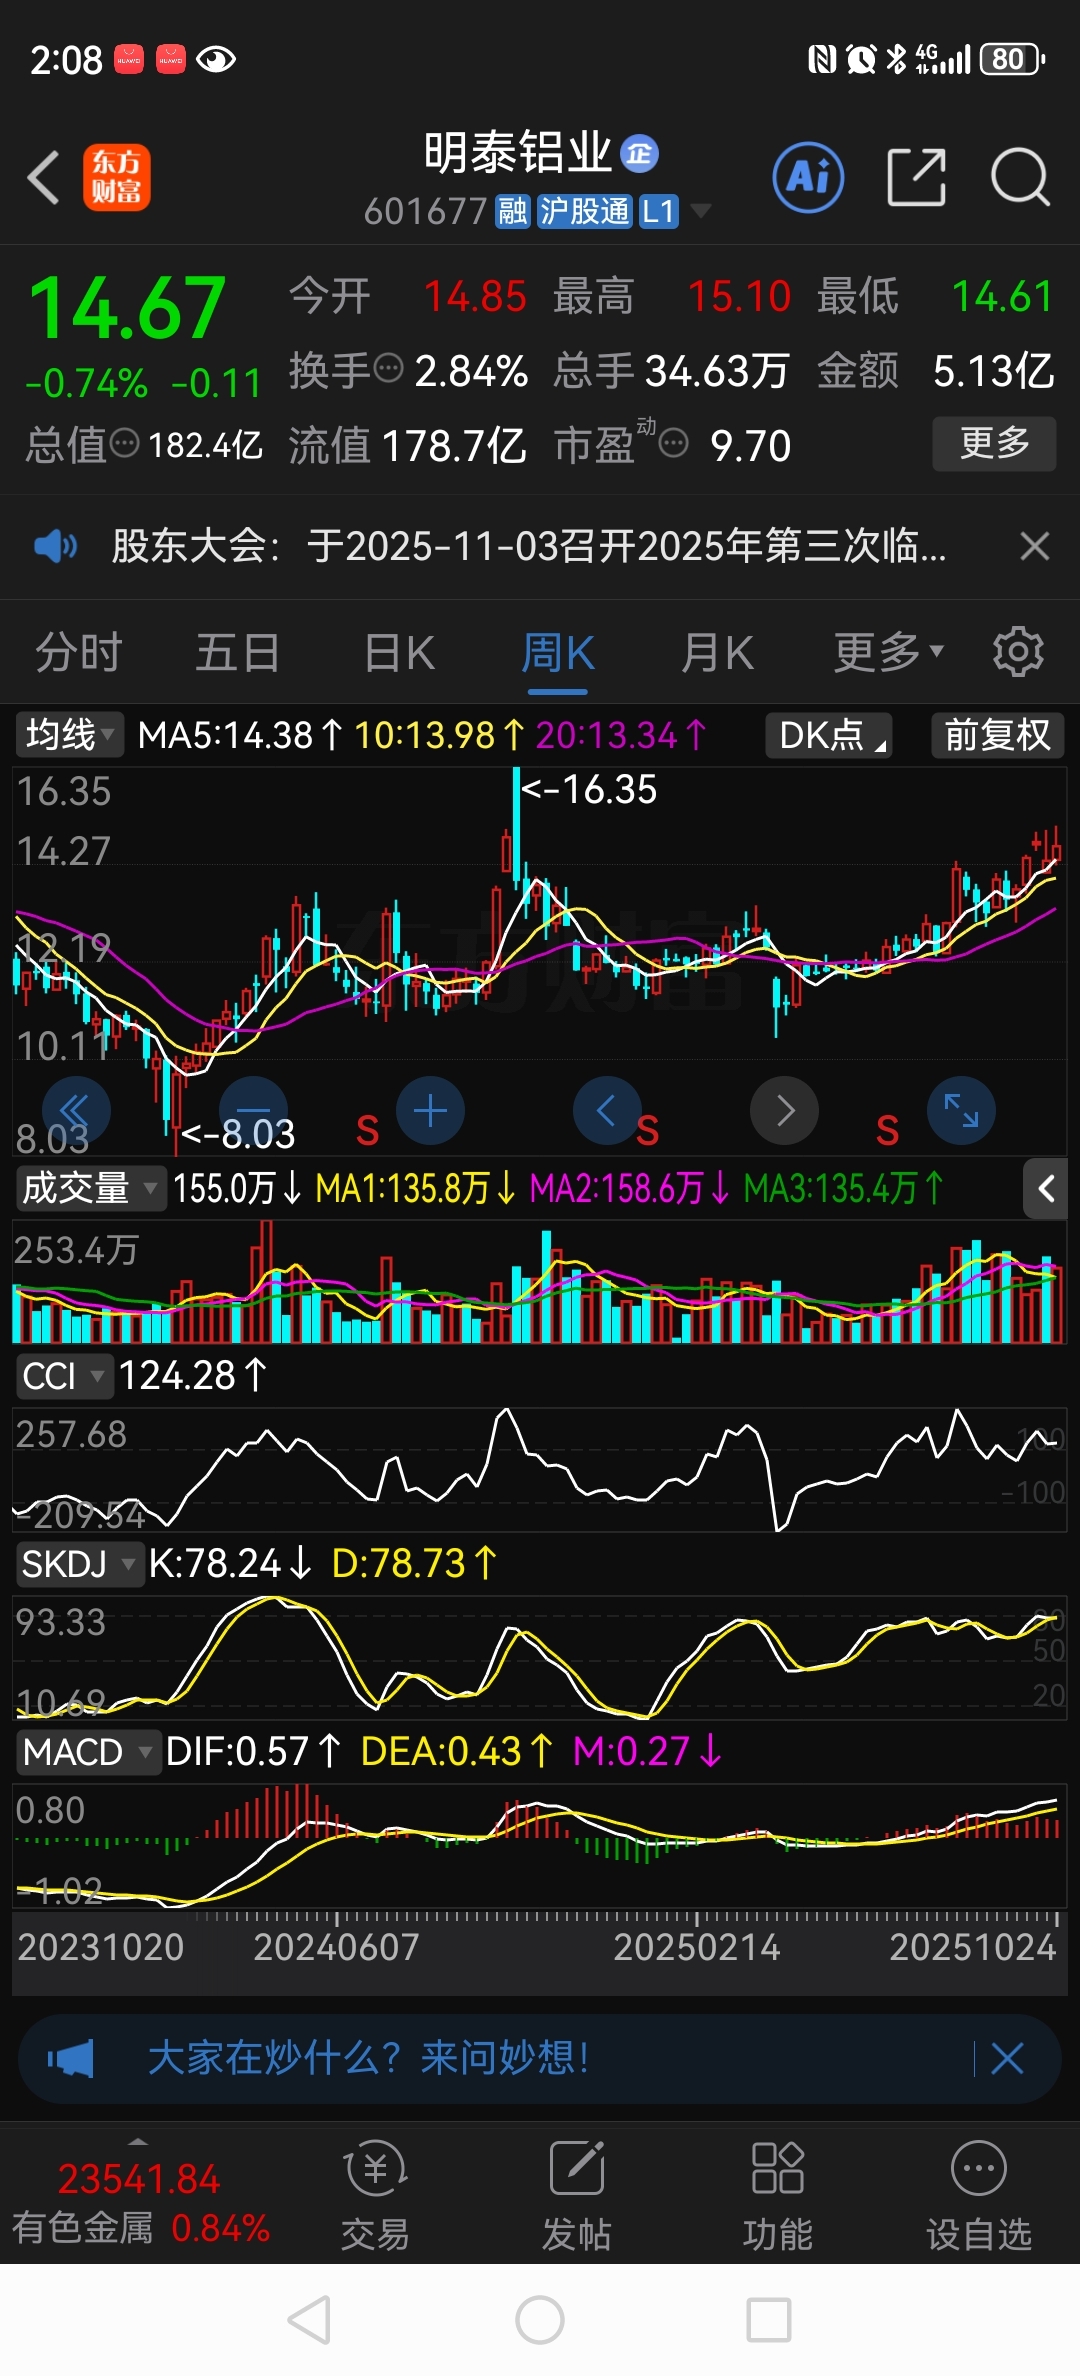Expand 更多 chart period dropdown
The width and height of the screenshot is (1080, 2376).
click(x=889, y=653)
